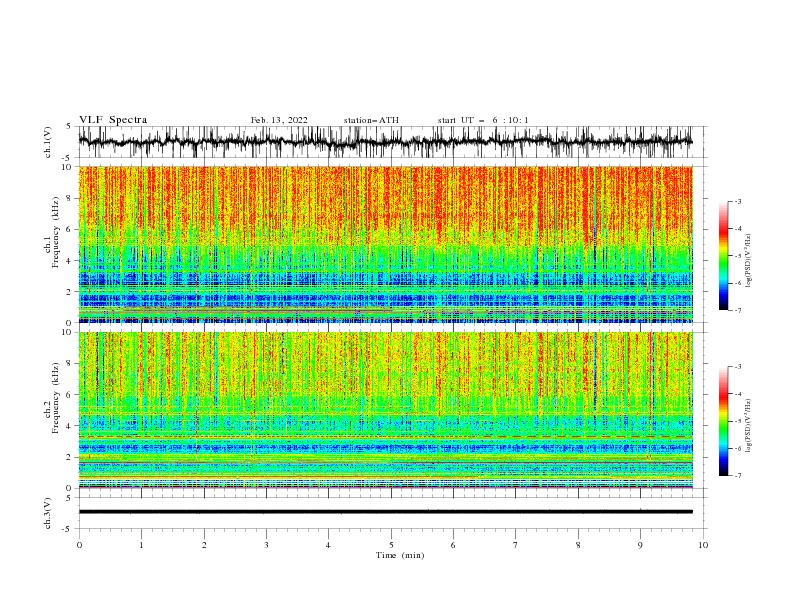Click the time axis tick label "1"
This screenshot has height=612, width=792.
(141, 545)
